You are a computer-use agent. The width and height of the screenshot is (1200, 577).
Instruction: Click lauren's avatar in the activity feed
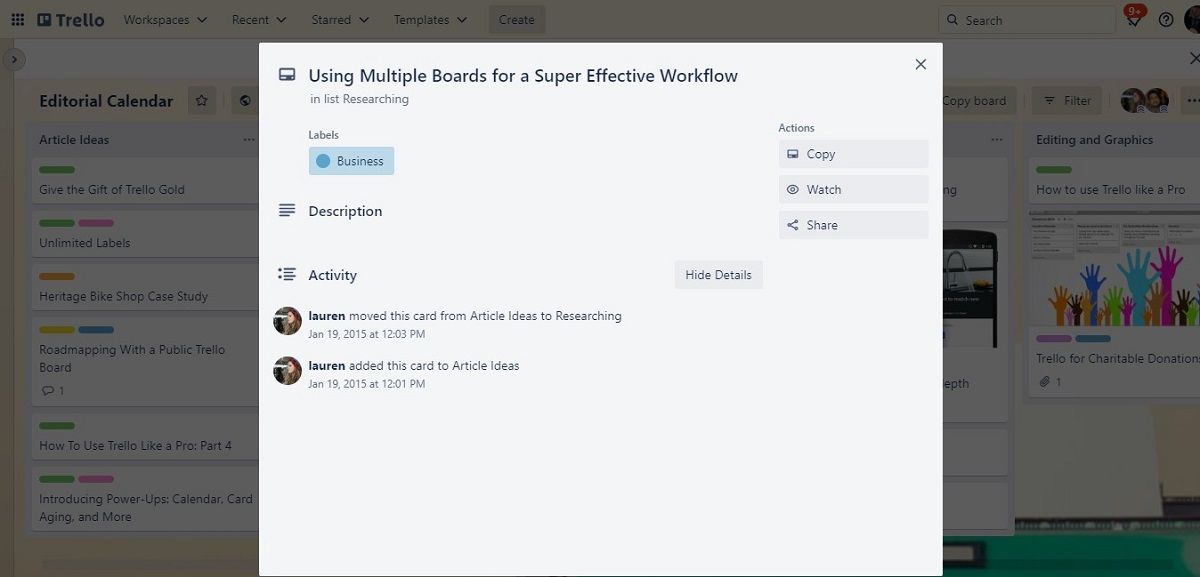(x=288, y=321)
